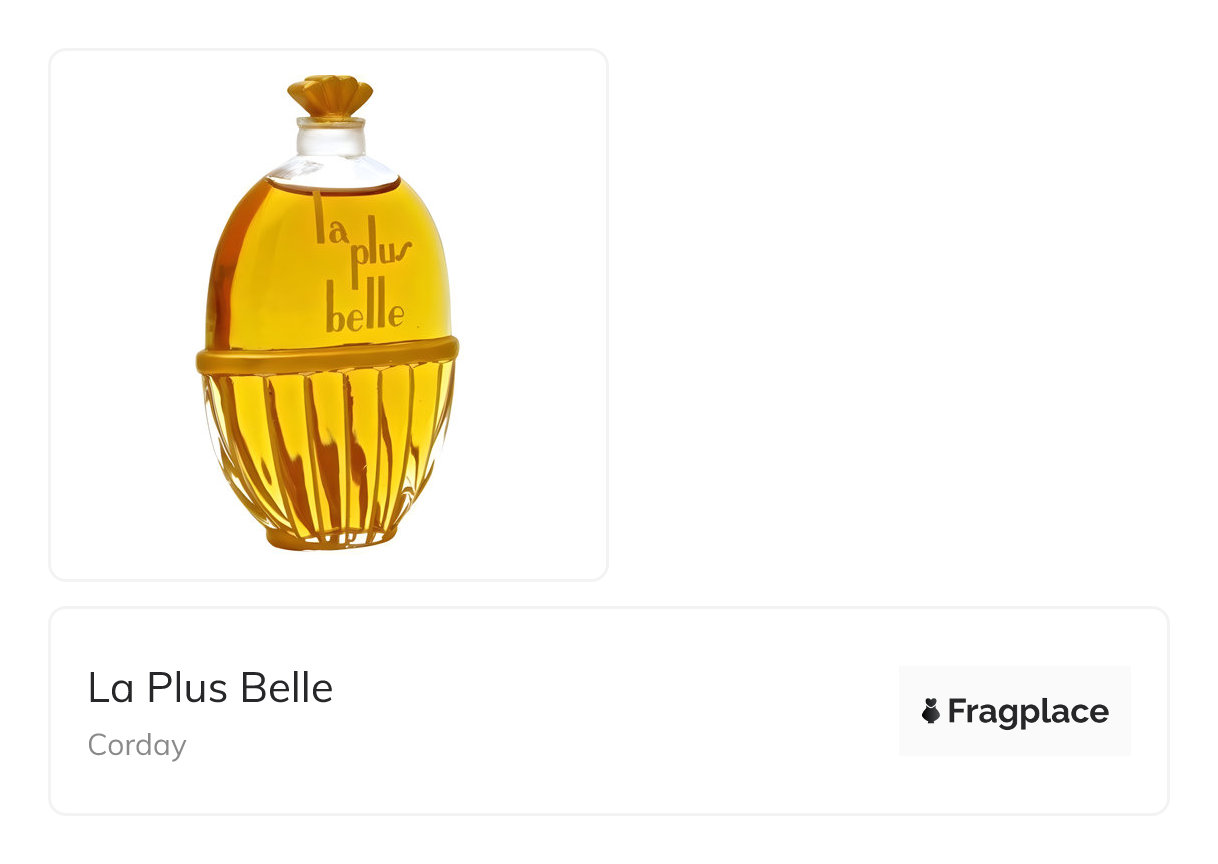
Task: Click the product info card below the image
Action: click(x=609, y=711)
